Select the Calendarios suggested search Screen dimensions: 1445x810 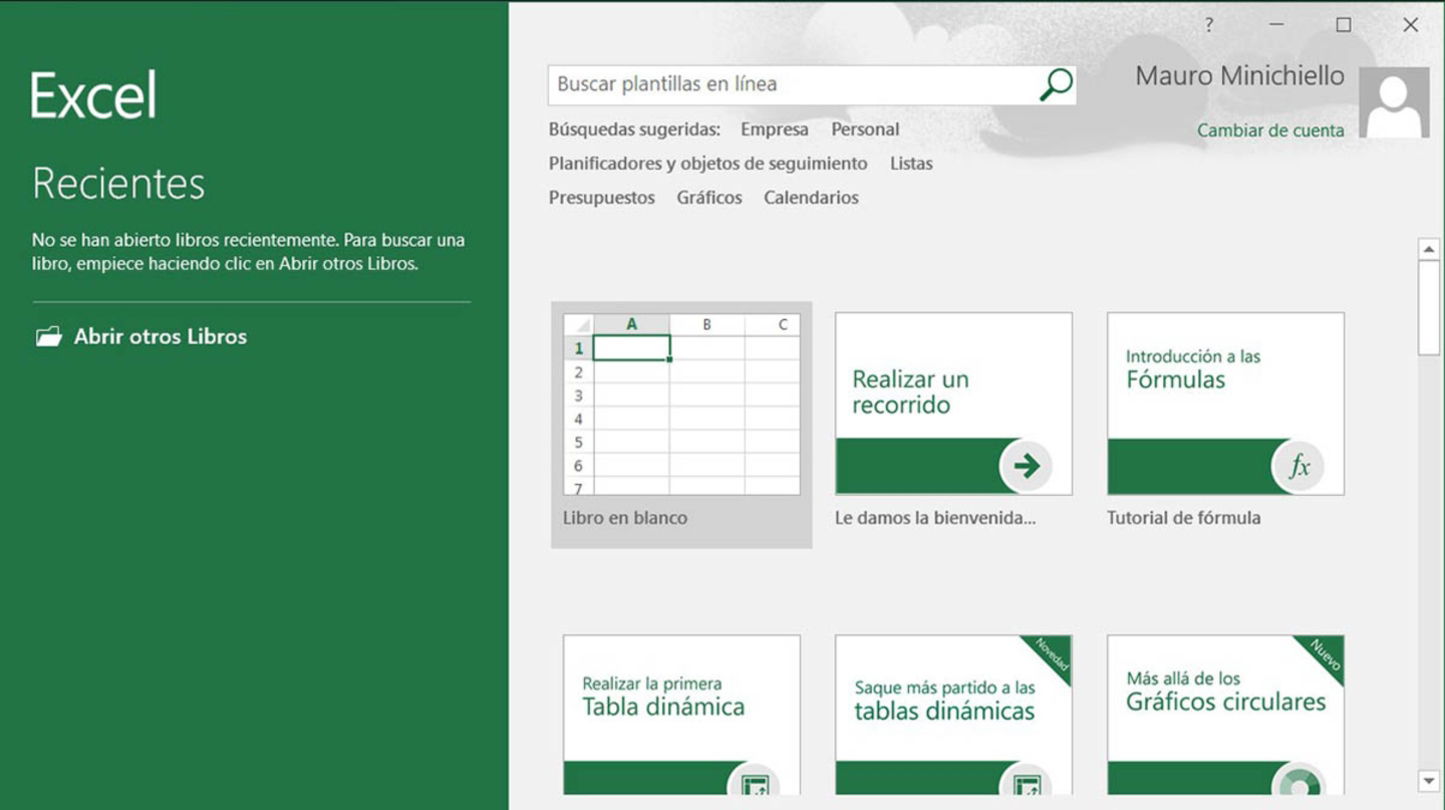click(811, 197)
